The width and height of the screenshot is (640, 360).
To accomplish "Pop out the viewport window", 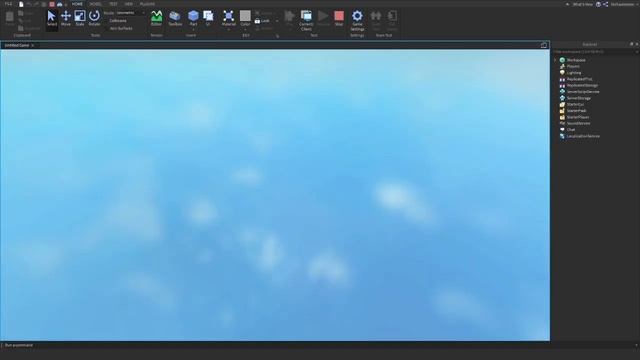I will pyautogui.click(x=544, y=45).
